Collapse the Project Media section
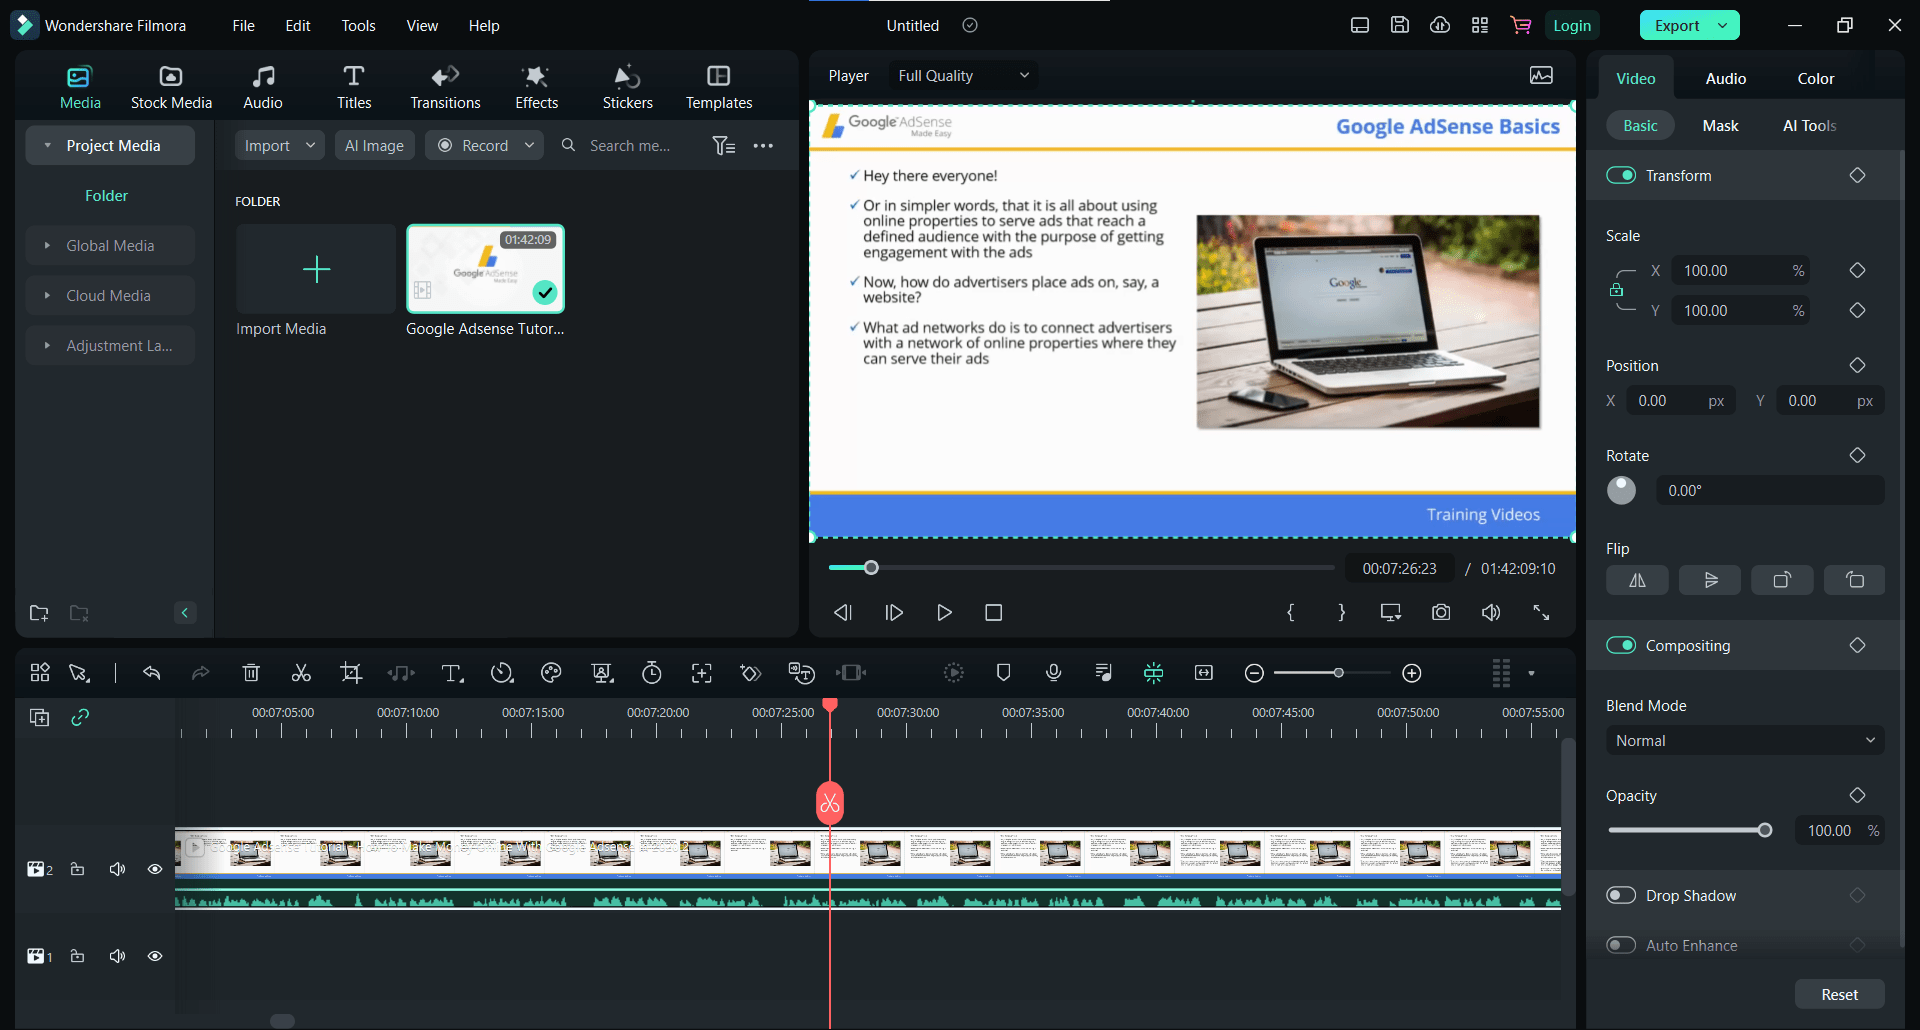 pos(47,146)
